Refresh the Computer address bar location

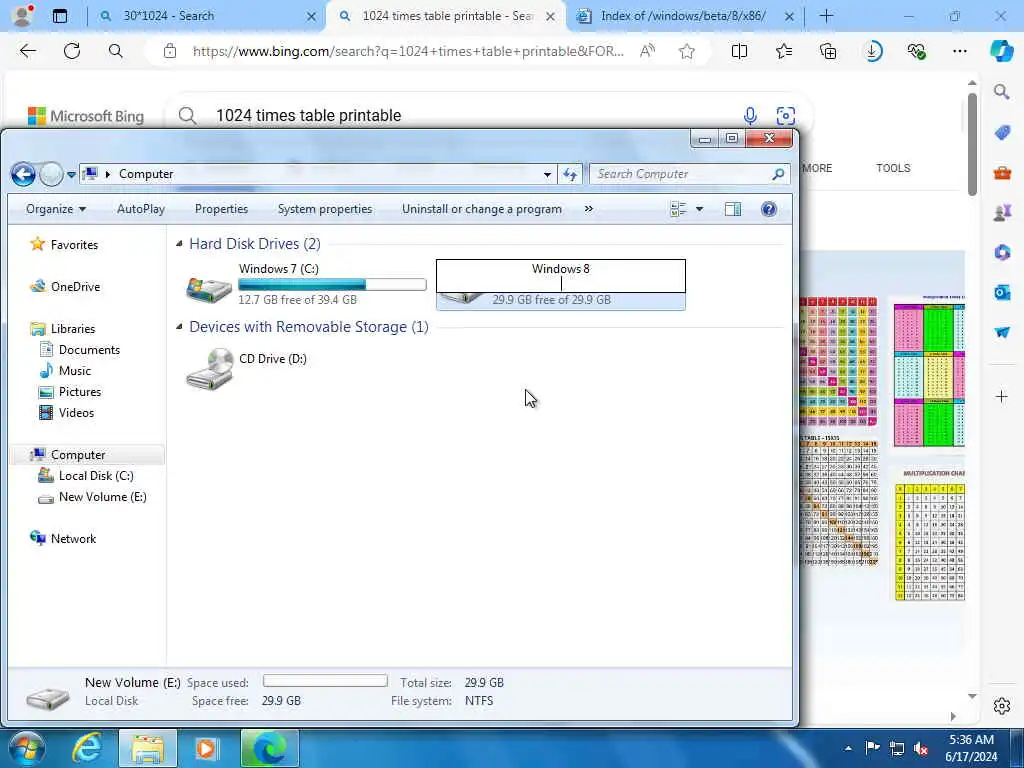coord(570,174)
